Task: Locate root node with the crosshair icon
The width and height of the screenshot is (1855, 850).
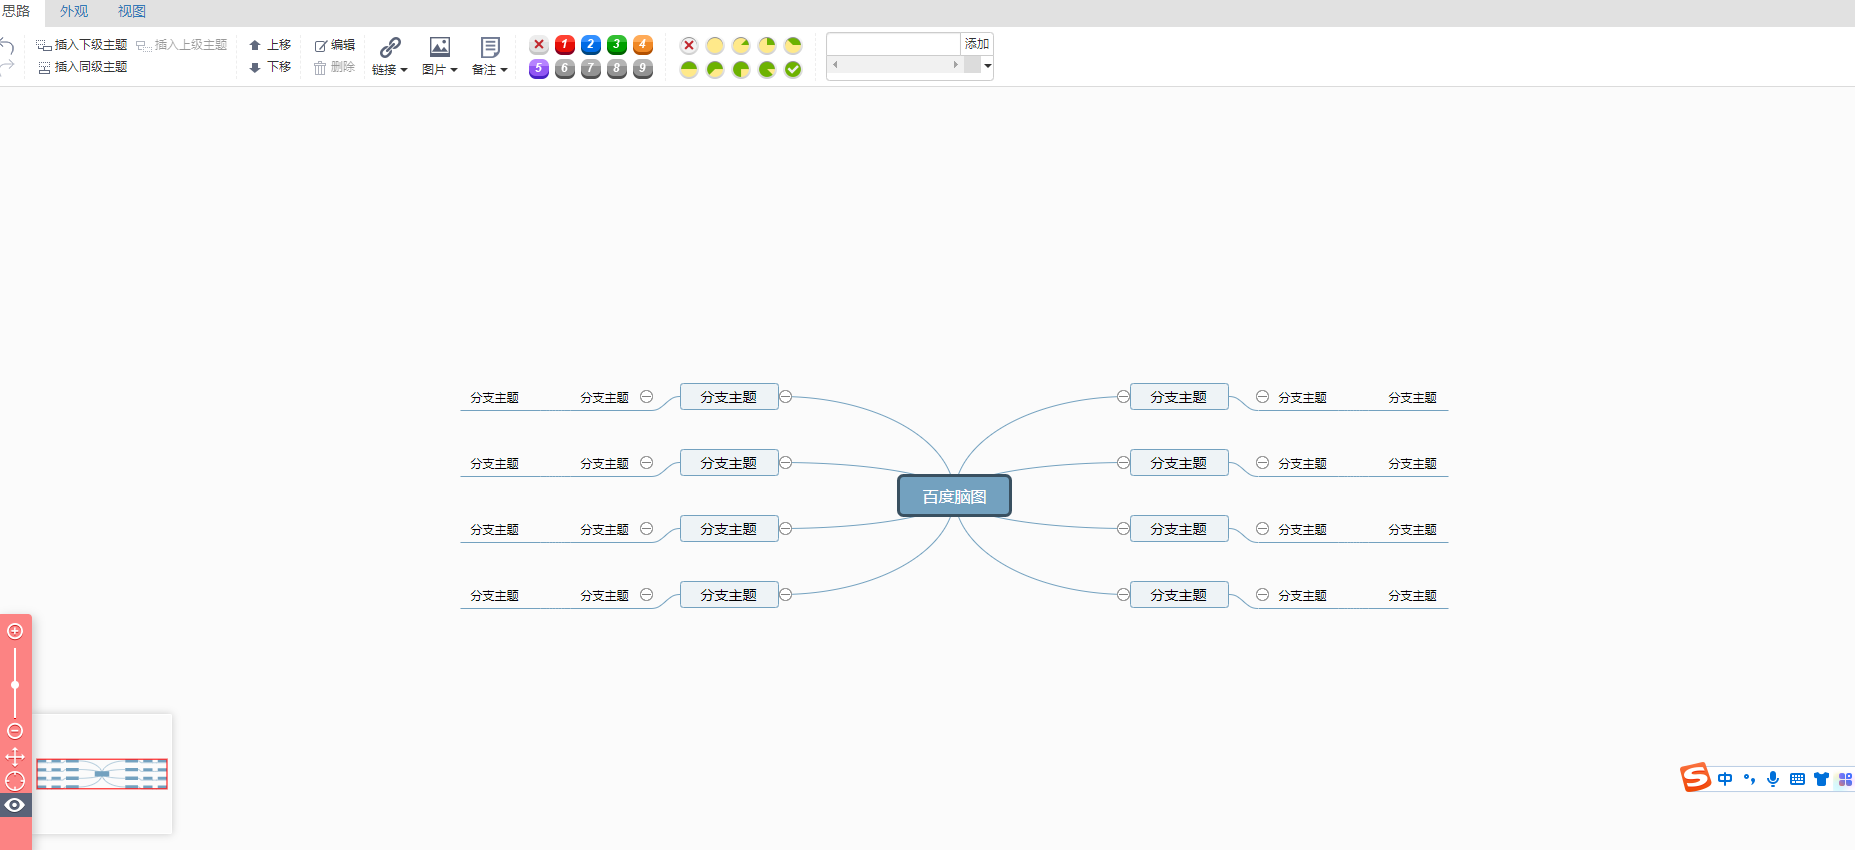Action: click(x=15, y=781)
